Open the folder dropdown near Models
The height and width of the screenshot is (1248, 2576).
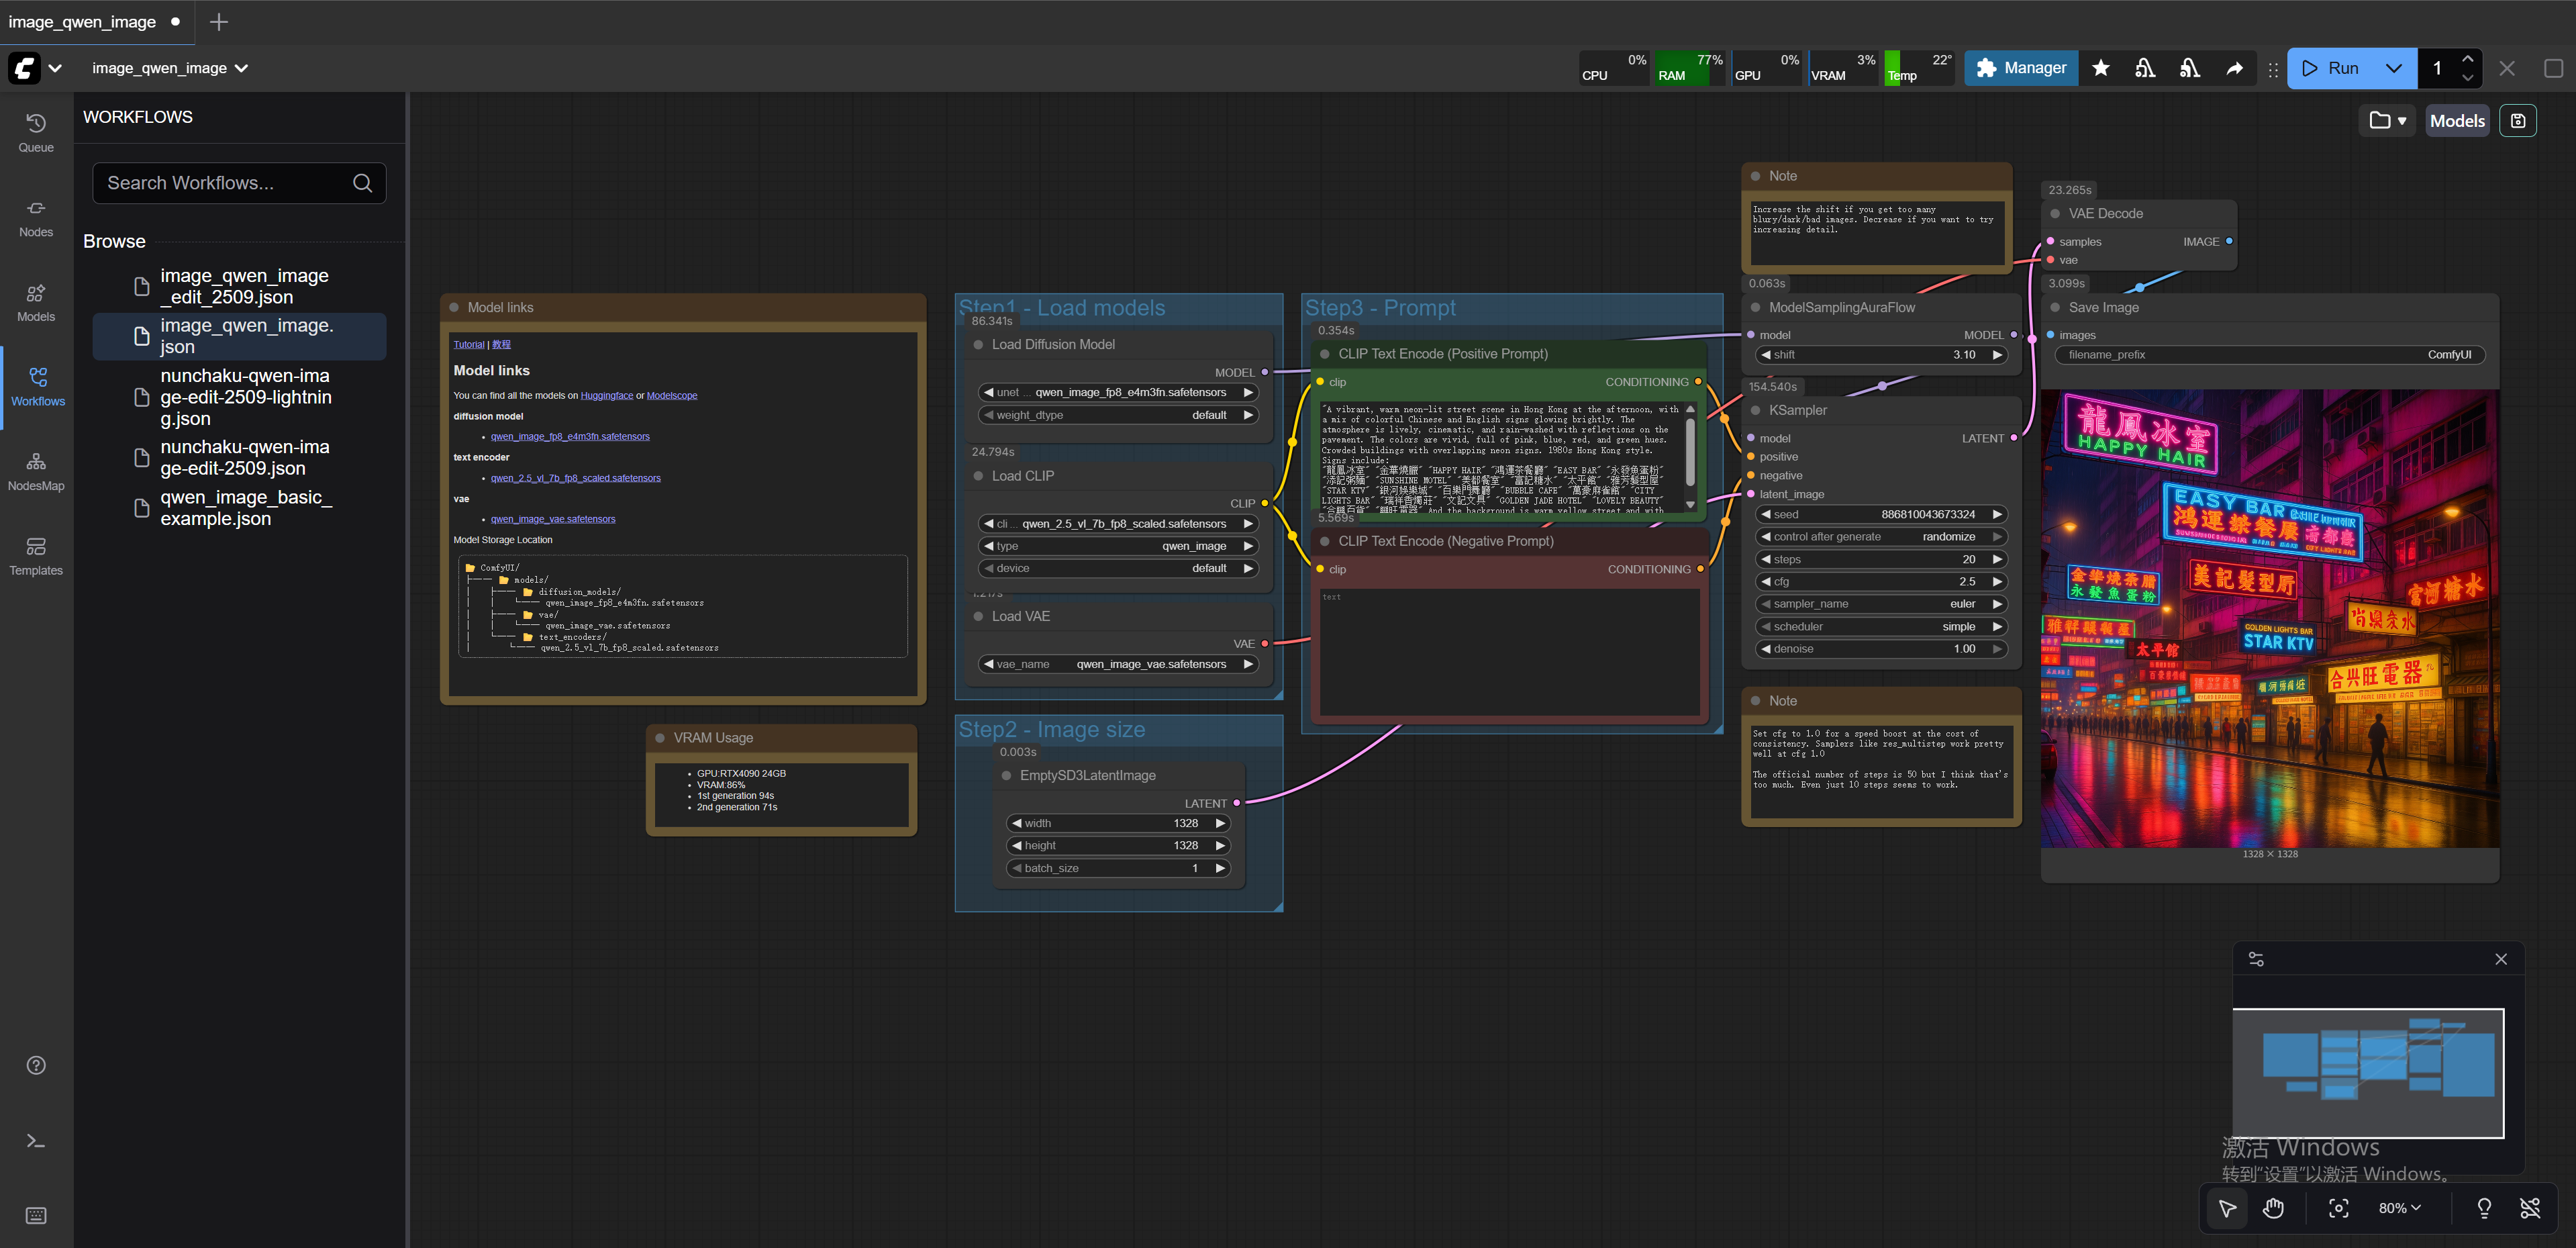pos(2387,121)
